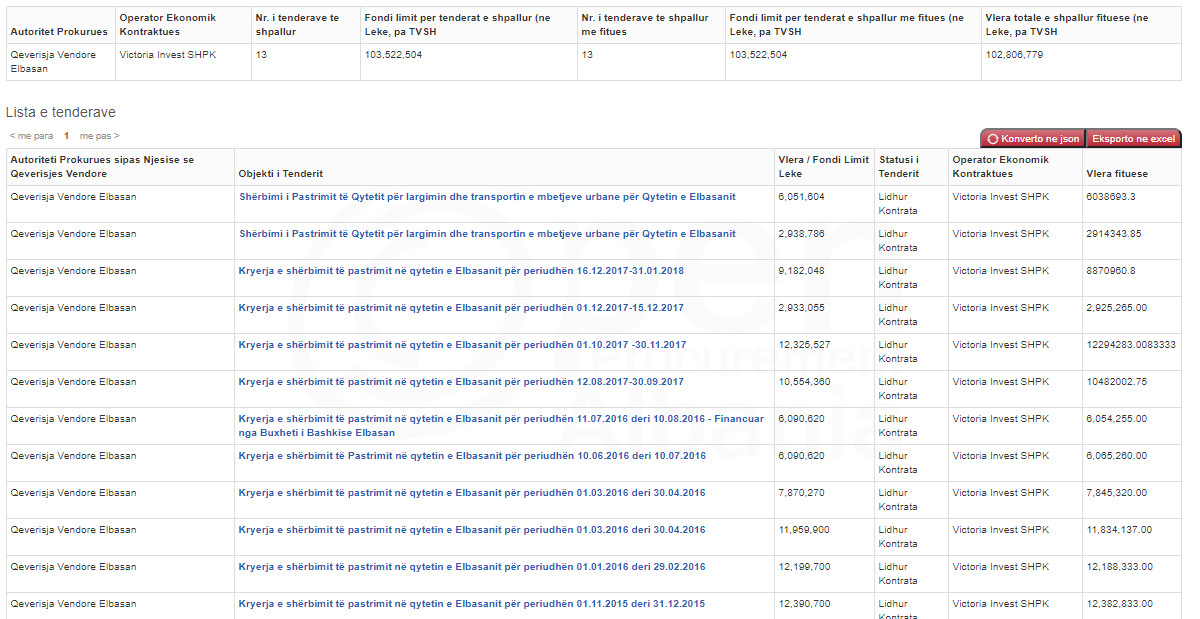Open 01.03.2016 deri 30.04.2016 tender worth 7,870,270
The width and height of the screenshot is (1200, 619).
point(472,493)
